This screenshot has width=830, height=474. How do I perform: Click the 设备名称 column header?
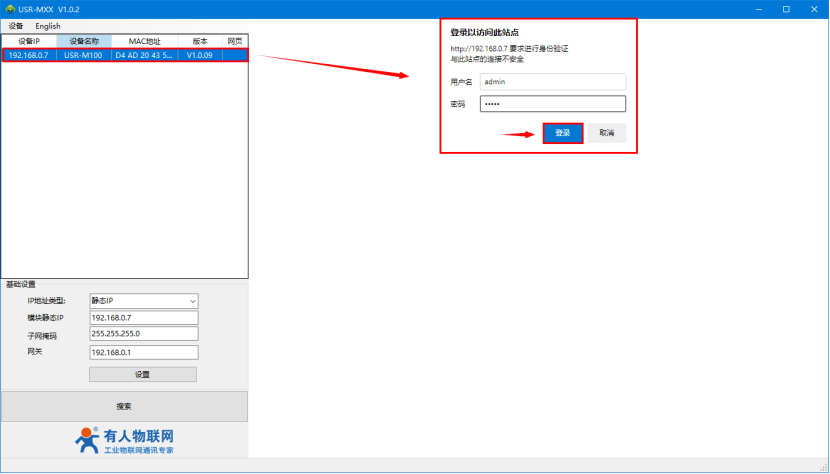(x=84, y=41)
